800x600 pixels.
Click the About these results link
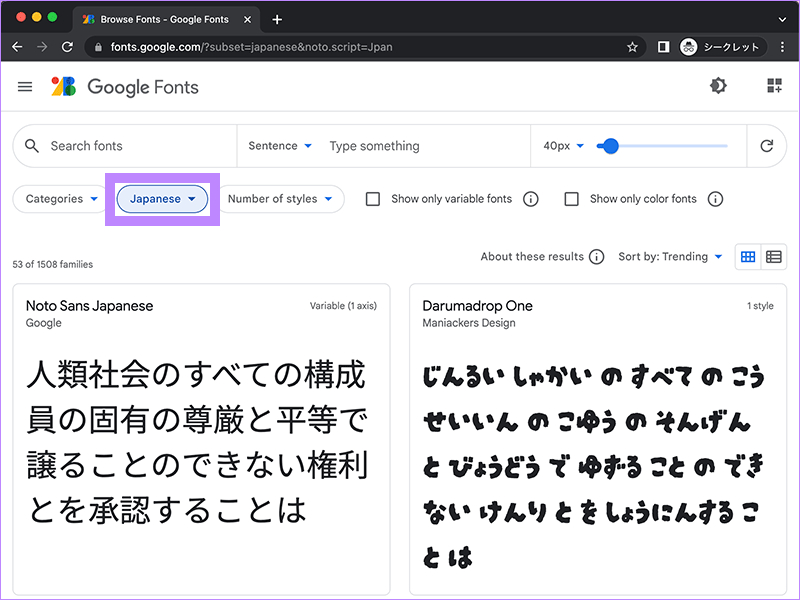532,257
